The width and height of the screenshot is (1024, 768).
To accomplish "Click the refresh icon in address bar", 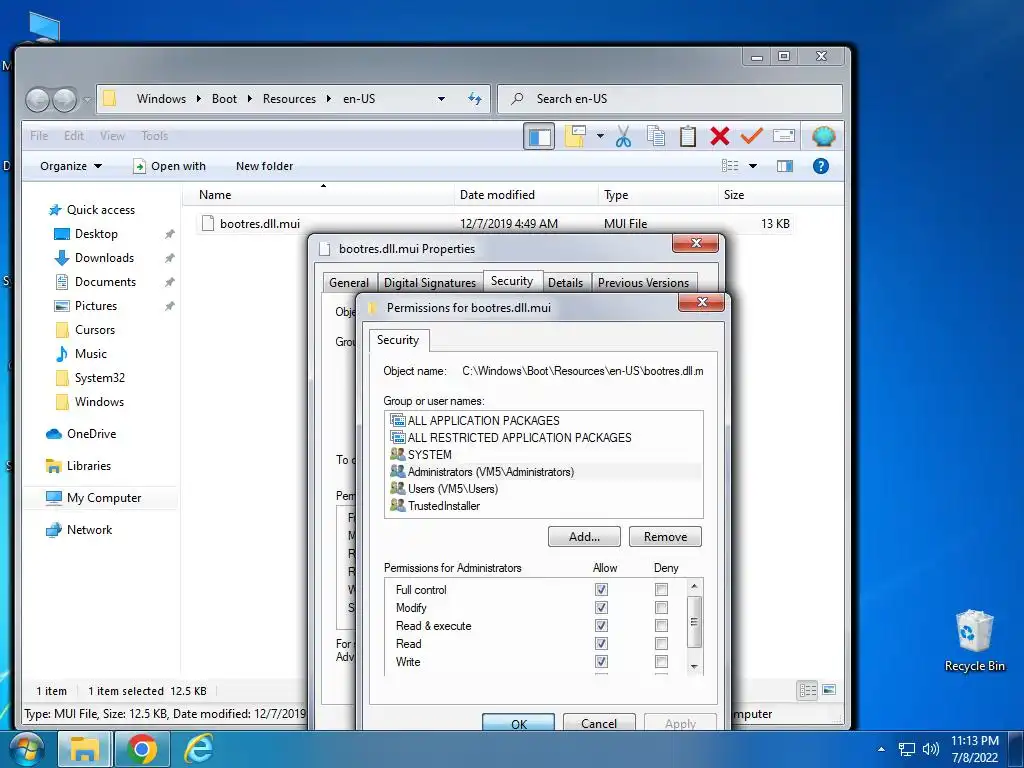I will coord(475,99).
